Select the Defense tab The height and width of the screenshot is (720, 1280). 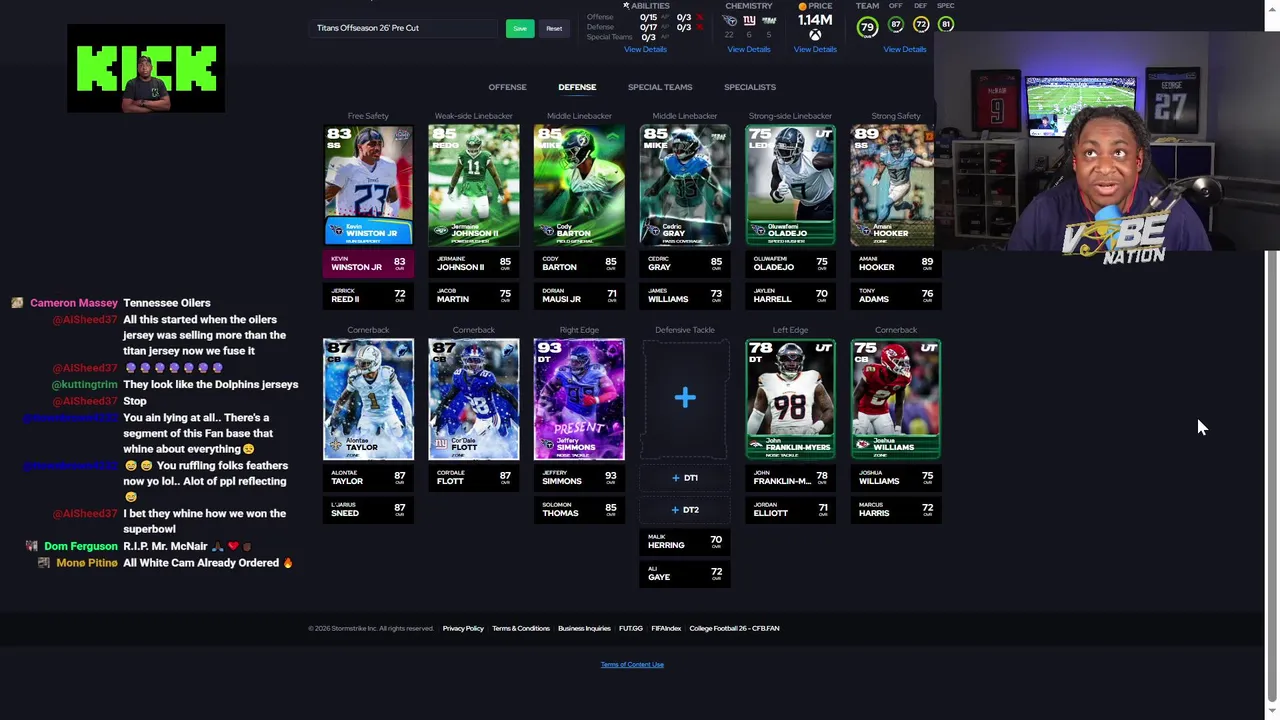(x=577, y=87)
